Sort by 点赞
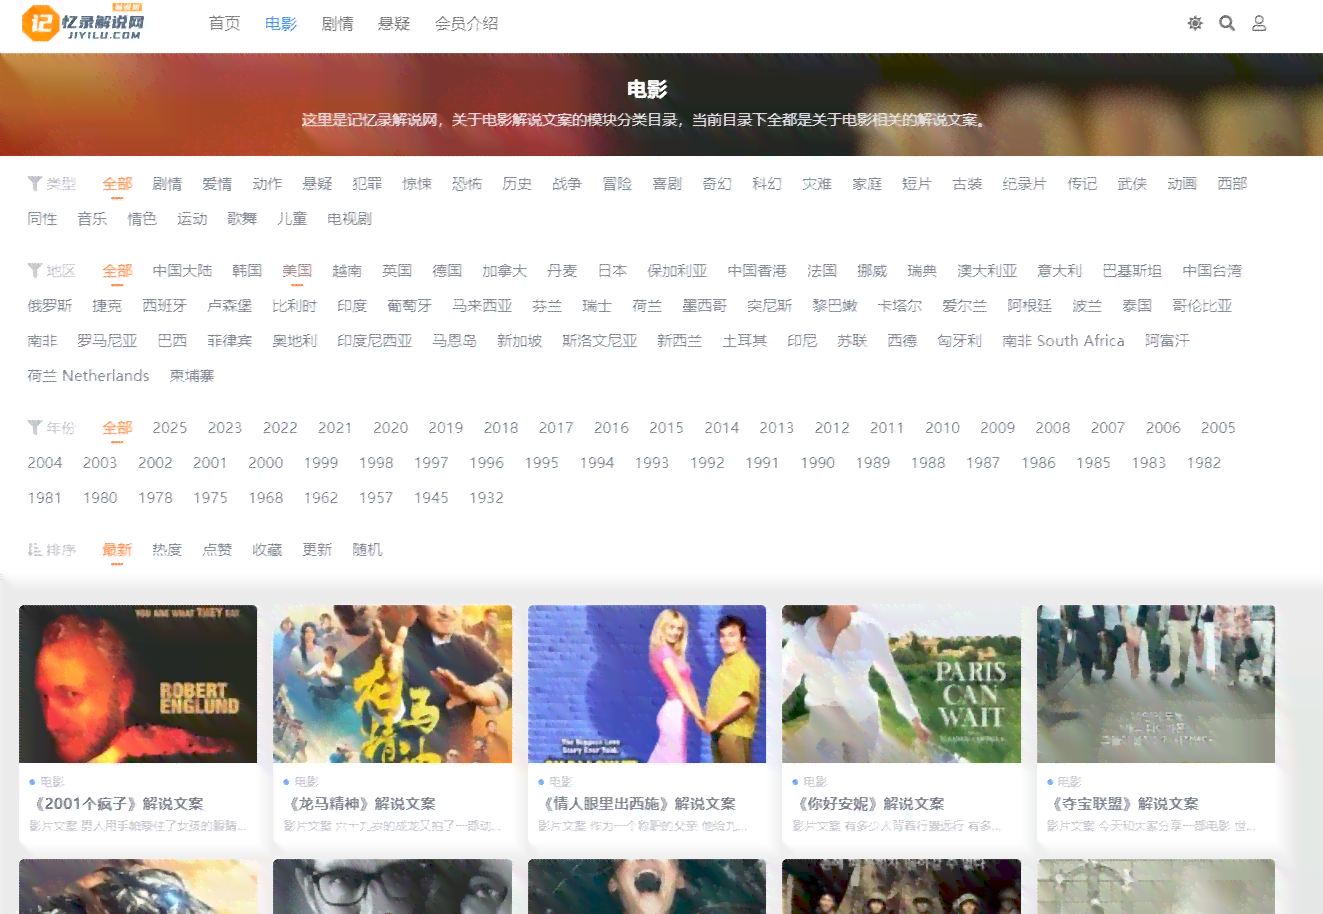 tap(217, 550)
